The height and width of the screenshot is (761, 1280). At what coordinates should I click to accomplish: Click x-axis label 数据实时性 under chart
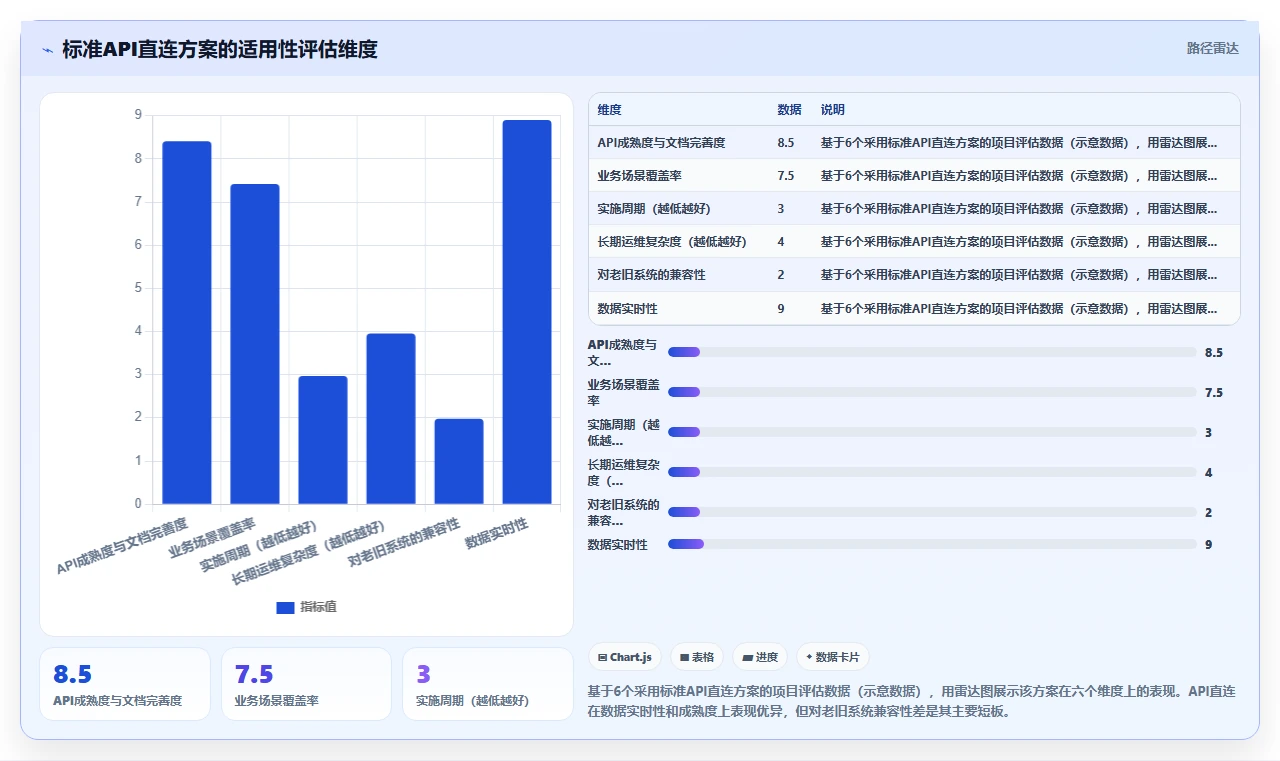[497, 534]
